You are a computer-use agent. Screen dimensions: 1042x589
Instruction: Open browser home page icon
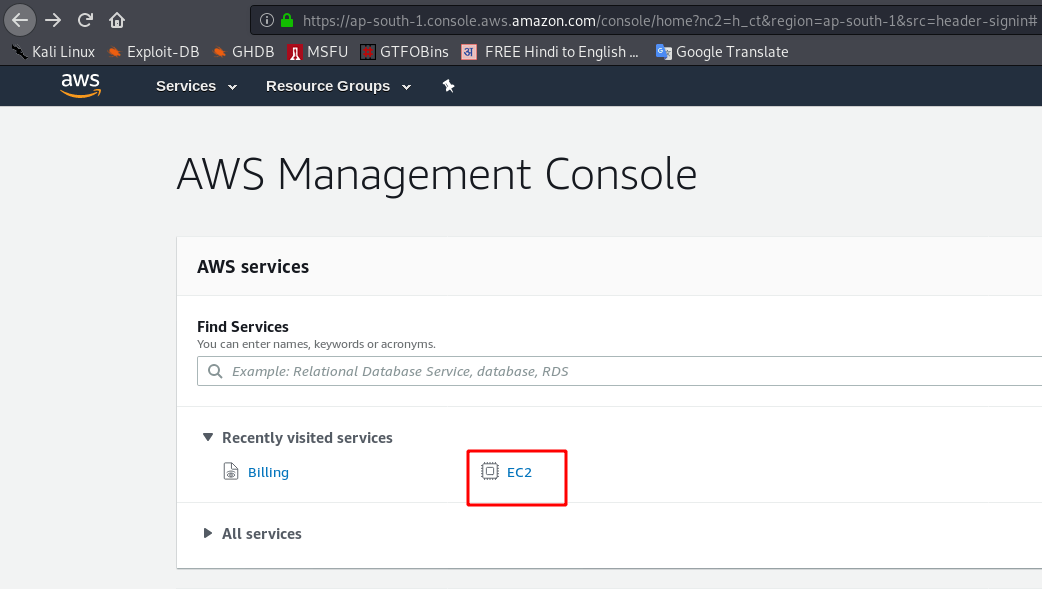[x=117, y=20]
